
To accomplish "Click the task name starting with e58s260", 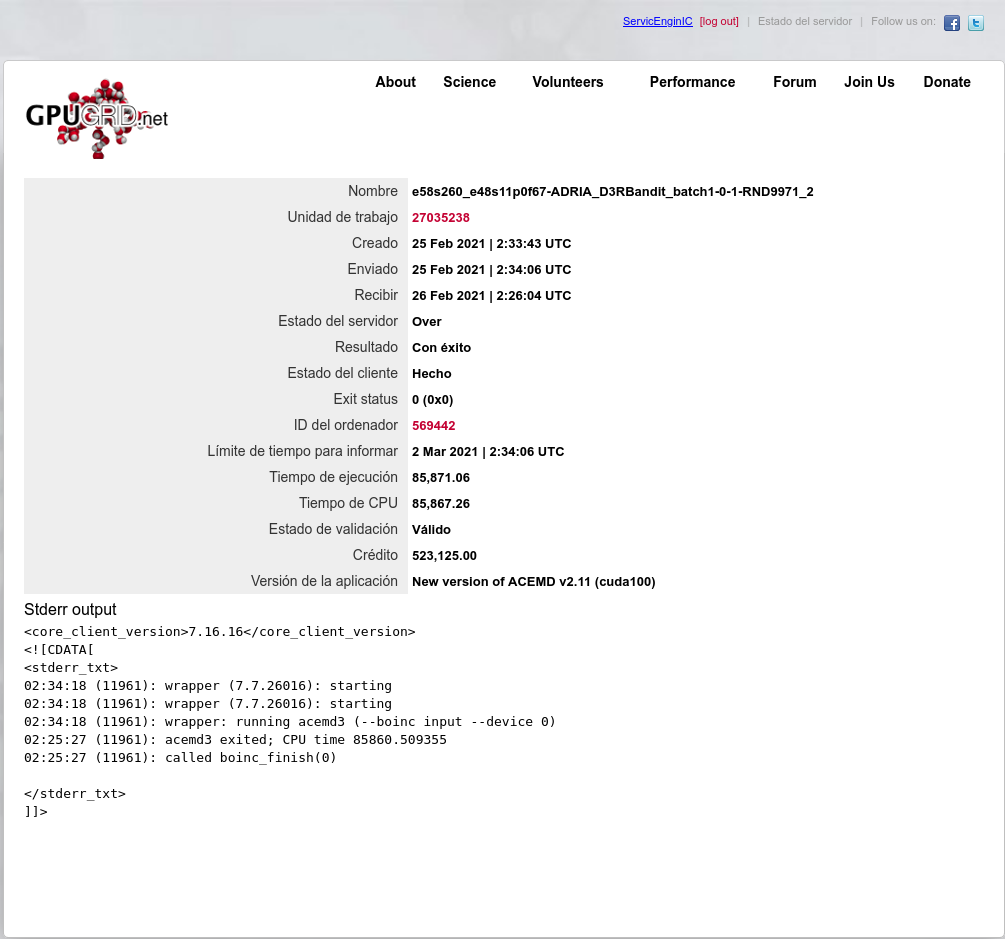I will coord(612,191).
